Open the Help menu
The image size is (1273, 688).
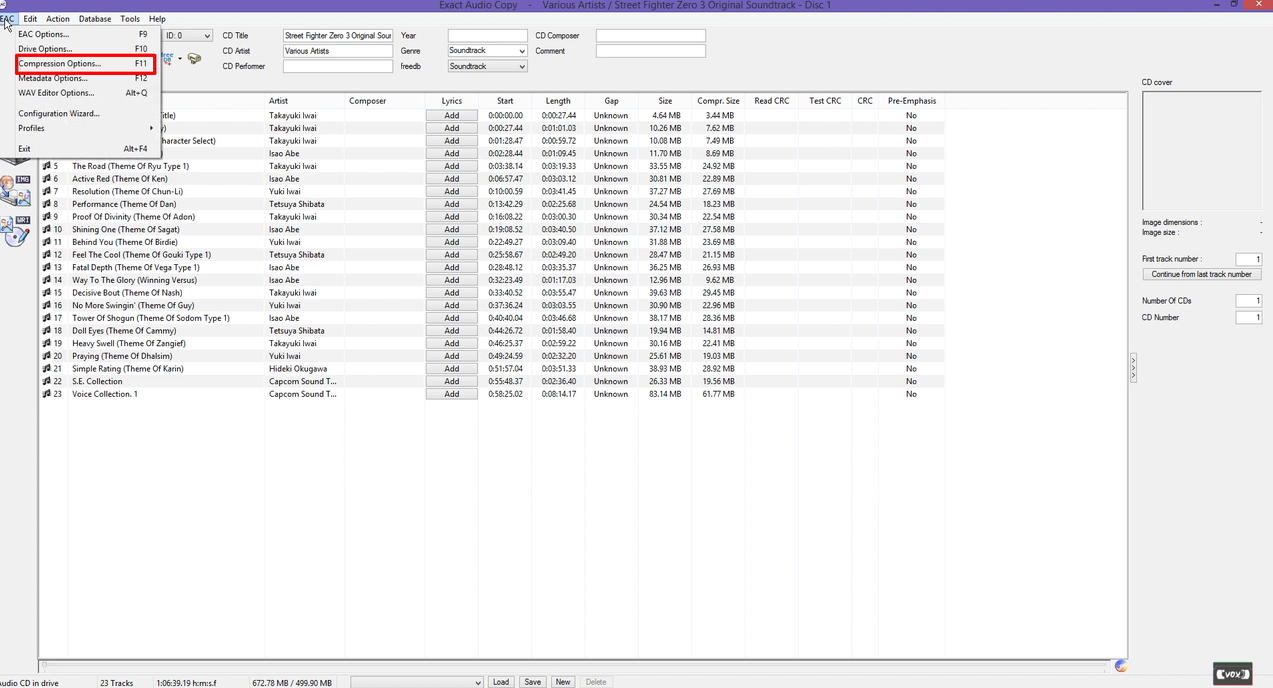tap(157, 19)
